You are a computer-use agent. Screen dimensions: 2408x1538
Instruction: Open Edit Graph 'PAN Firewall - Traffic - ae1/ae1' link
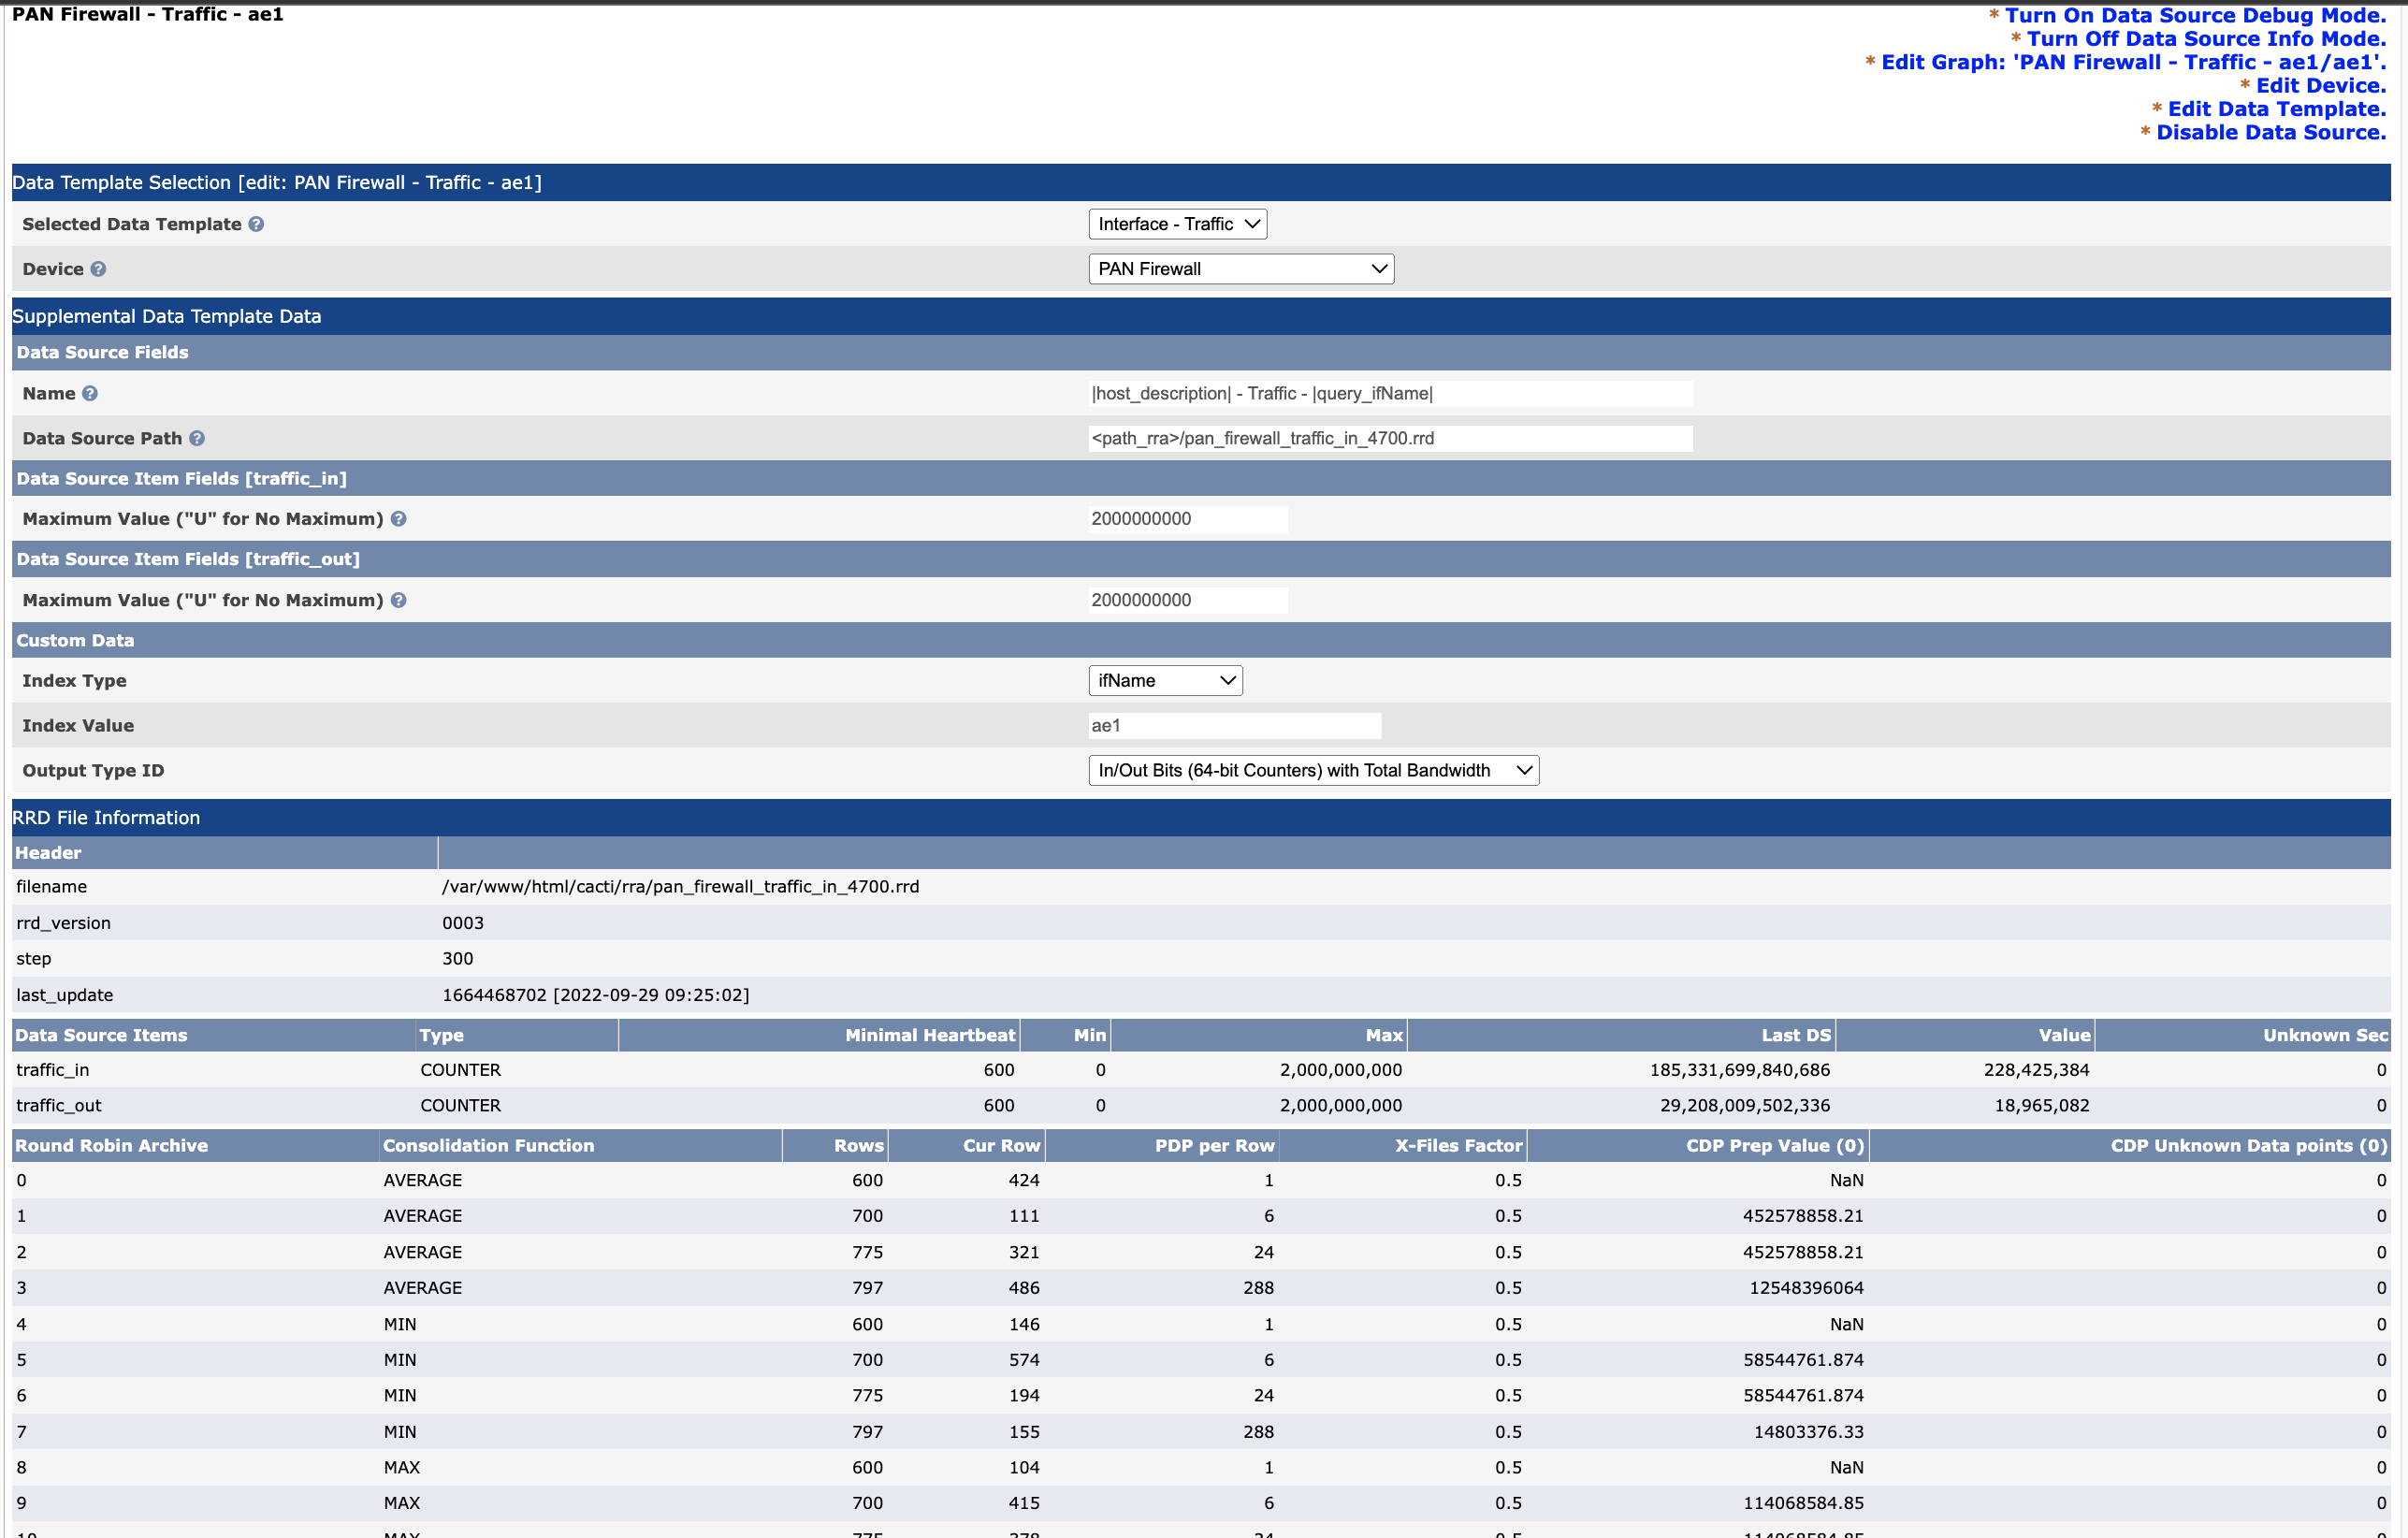[2133, 62]
